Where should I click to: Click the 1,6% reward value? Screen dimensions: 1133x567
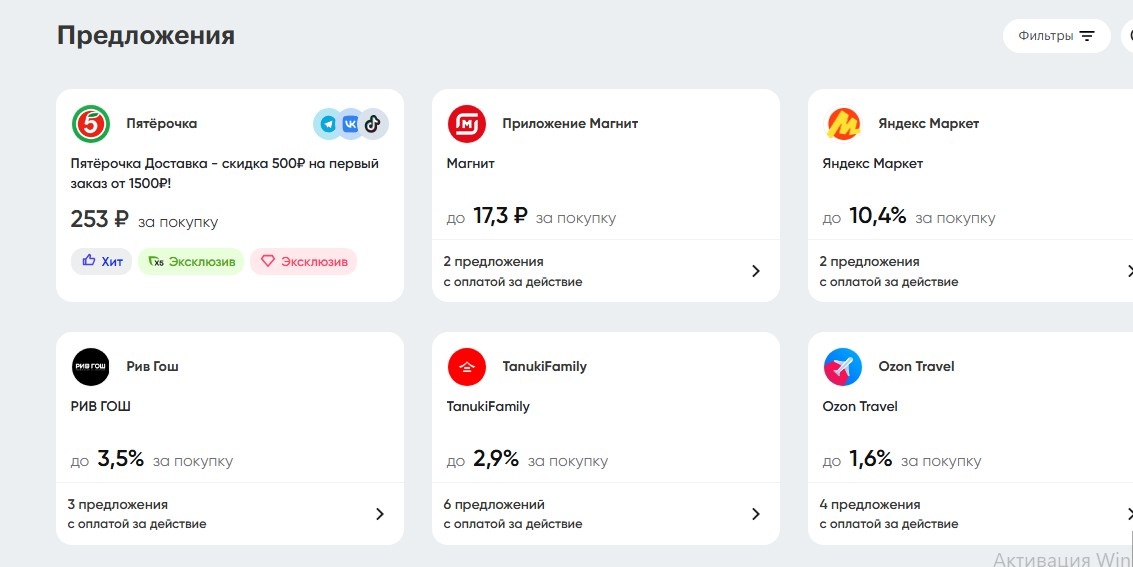pyautogui.click(x=871, y=459)
